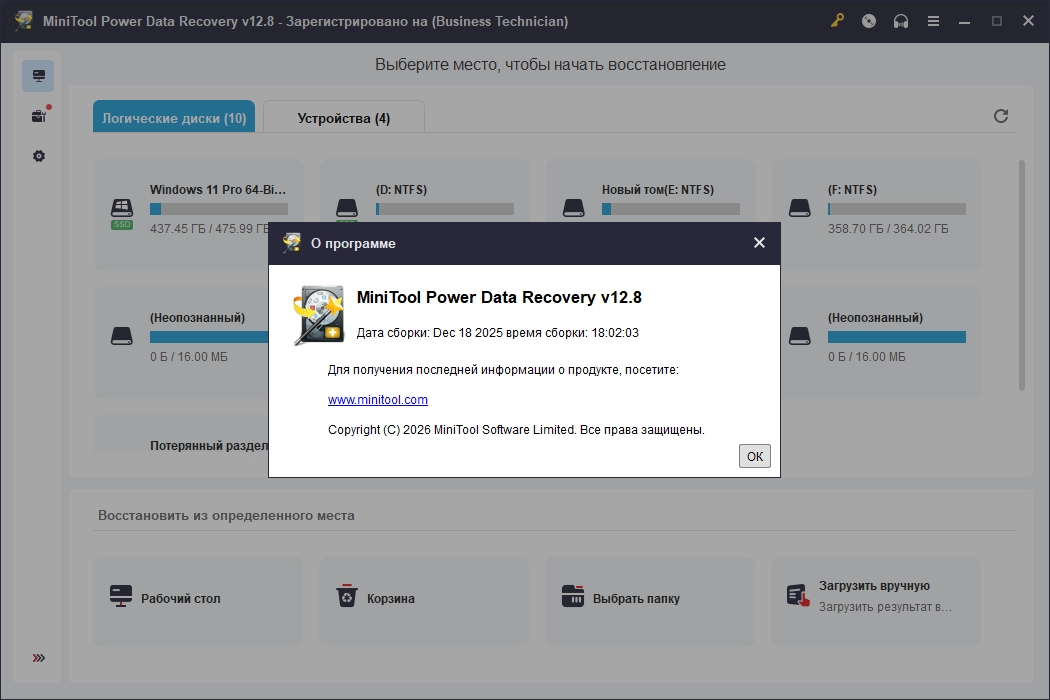Click the D: NTFS usage bar
Viewport: 1050px width, 700px height.
point(445,209)
